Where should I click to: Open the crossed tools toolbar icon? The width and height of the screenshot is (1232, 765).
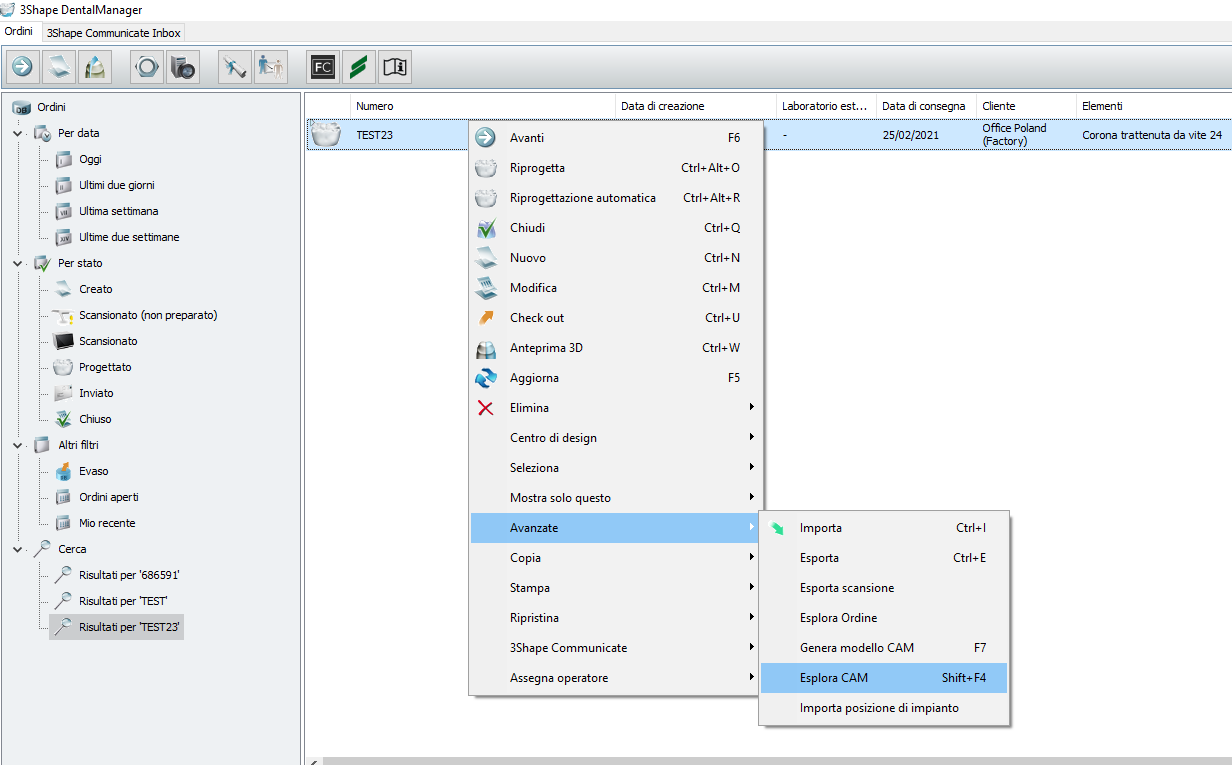tap(234, 67)
